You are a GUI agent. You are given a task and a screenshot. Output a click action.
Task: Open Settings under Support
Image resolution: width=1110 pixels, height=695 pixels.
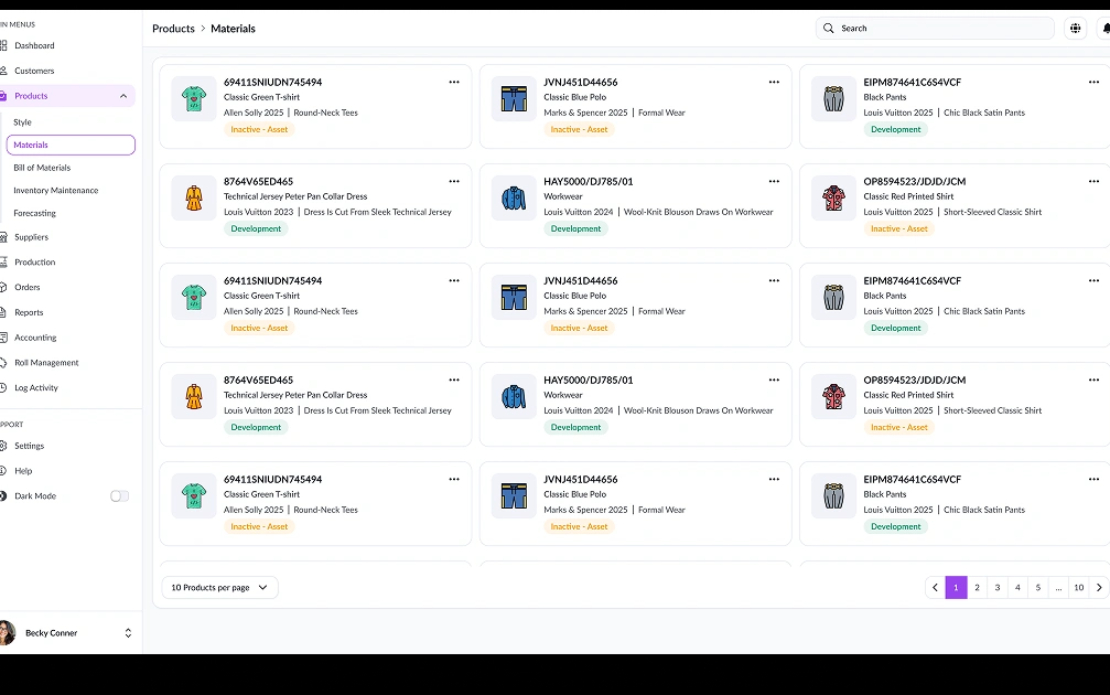point(29,446)
